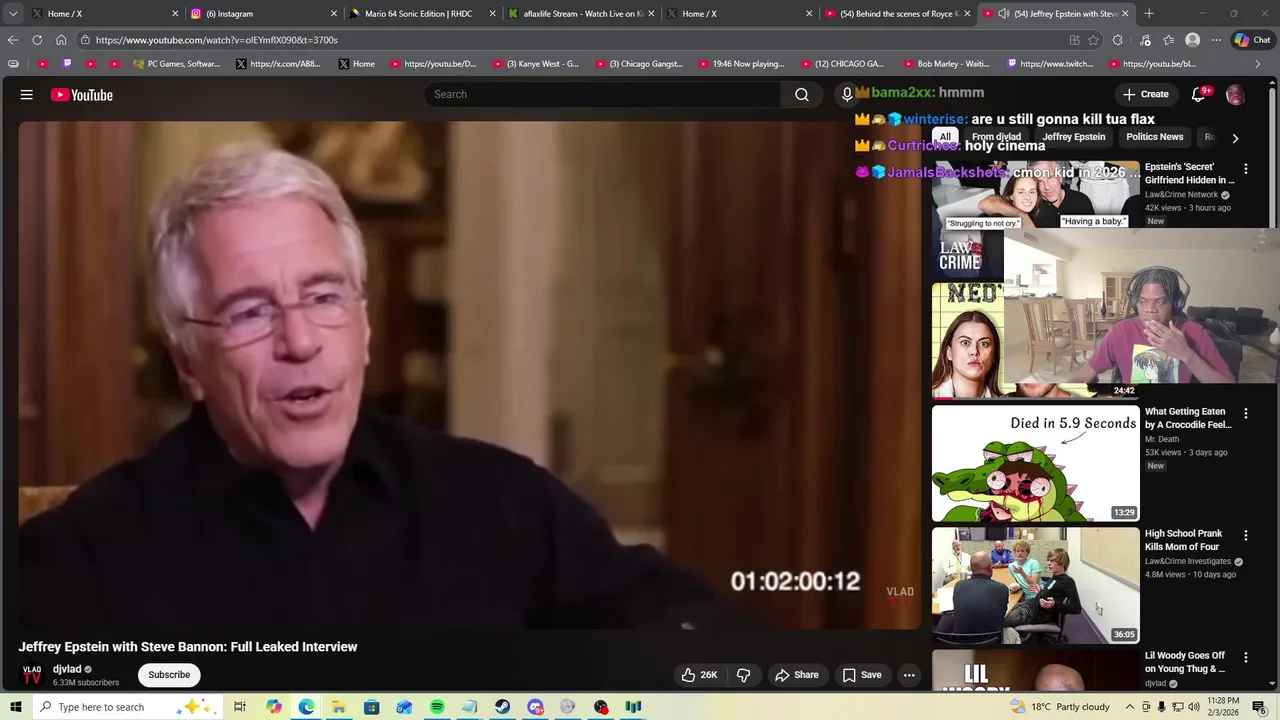
Task: Select the Jeffrey Epstein filter chip
Action: [1073, 137]
